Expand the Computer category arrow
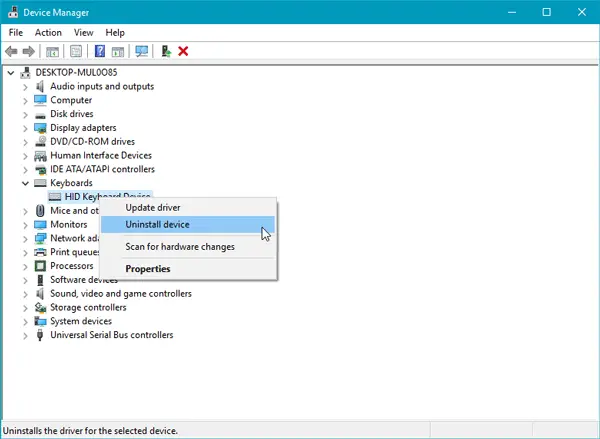Viewport: 600px width, 439px height. click(x=25, y=101)
